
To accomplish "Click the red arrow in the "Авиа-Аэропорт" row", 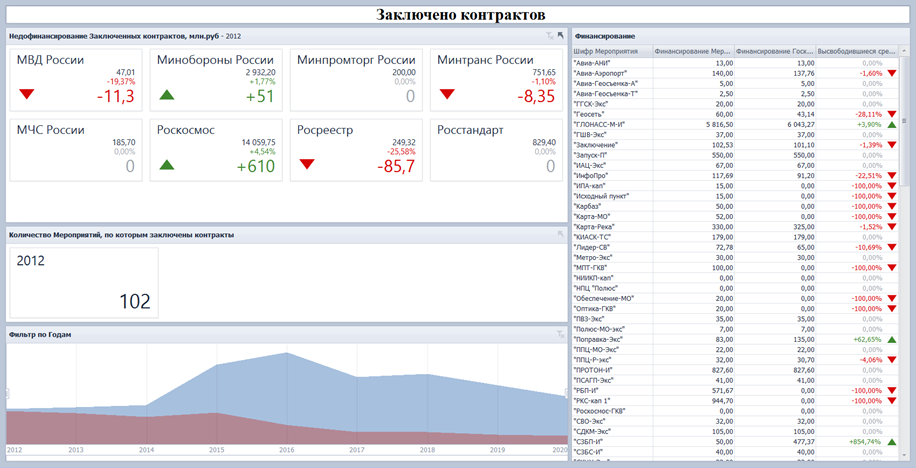I will [x=891, y=73].
